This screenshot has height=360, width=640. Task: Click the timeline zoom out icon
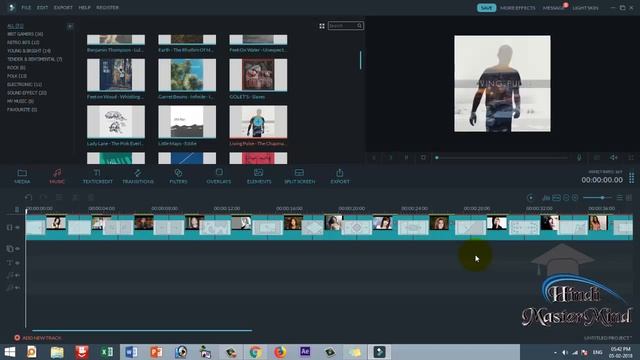click(566, 198)
